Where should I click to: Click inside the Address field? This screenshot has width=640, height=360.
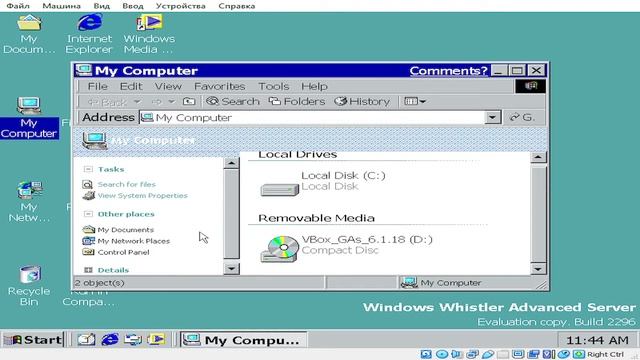(312, 118)
